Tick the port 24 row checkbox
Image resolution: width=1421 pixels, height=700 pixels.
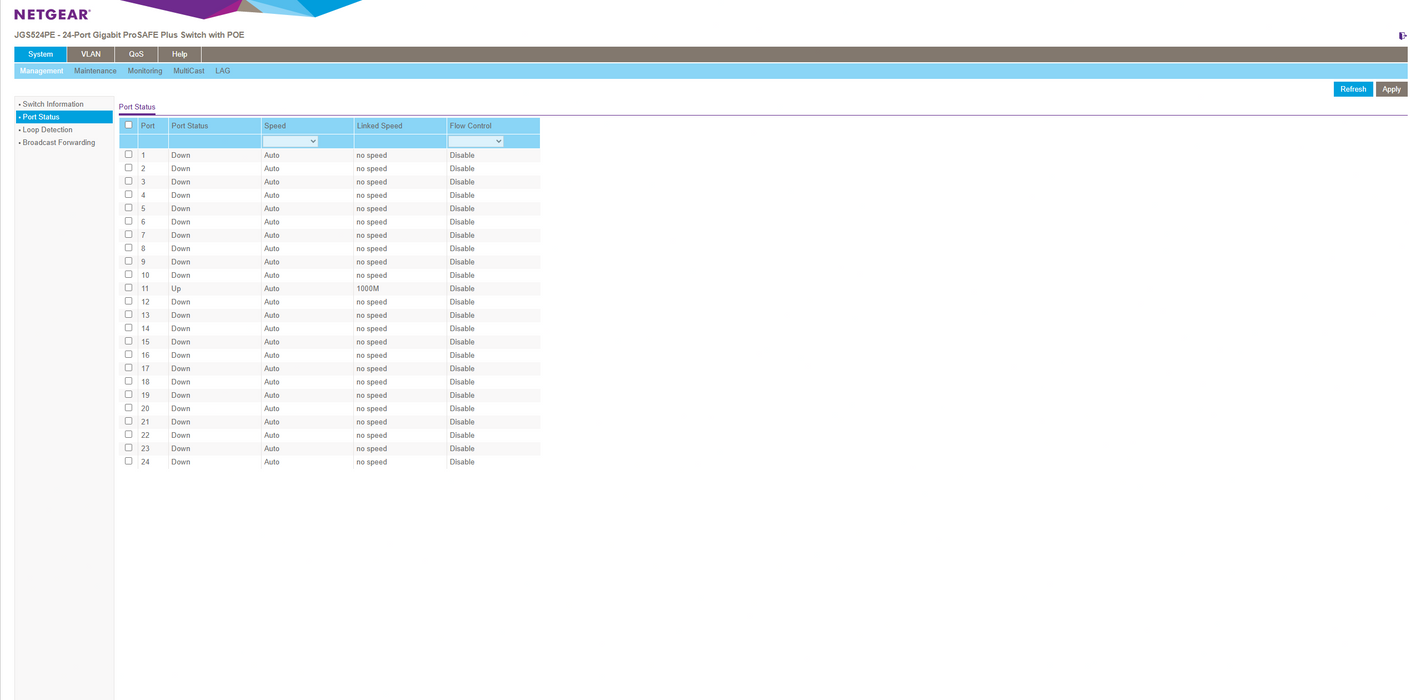128,461
